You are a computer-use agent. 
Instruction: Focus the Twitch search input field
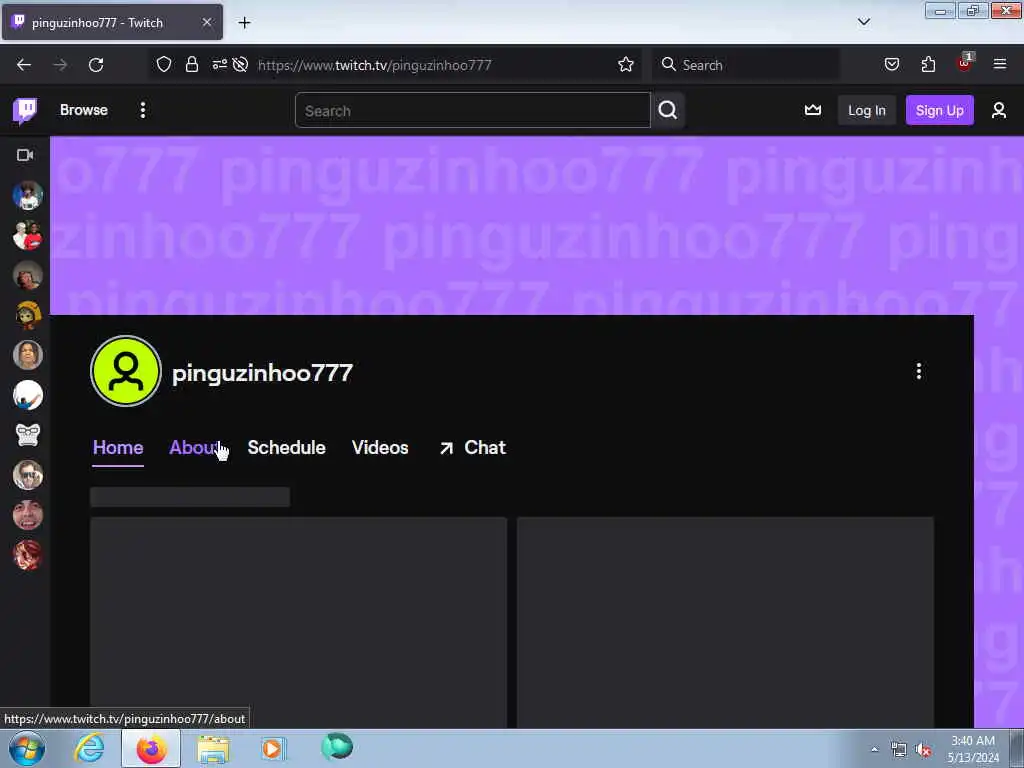tap(472, 110)
